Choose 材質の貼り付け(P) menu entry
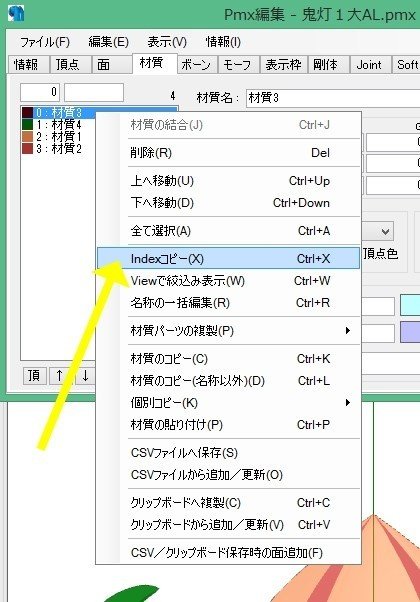 pos(229,425)
